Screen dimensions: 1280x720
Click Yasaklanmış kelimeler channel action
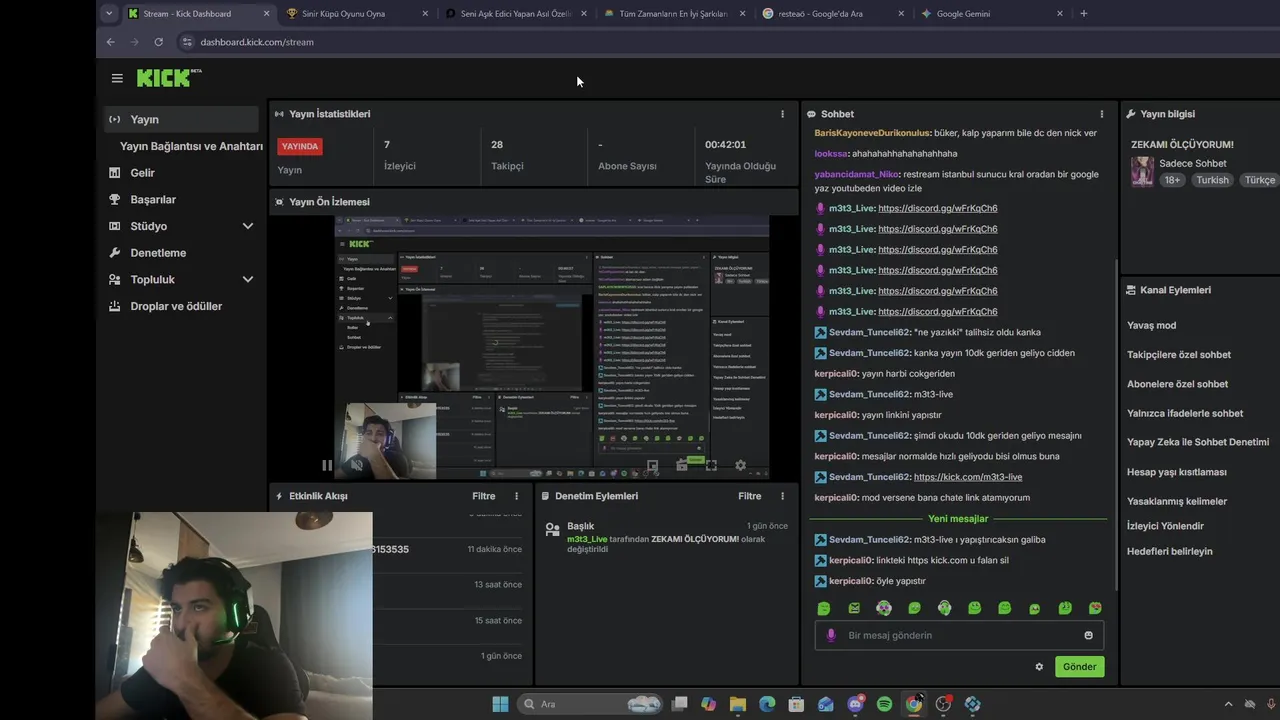[x=1176, y=501]
